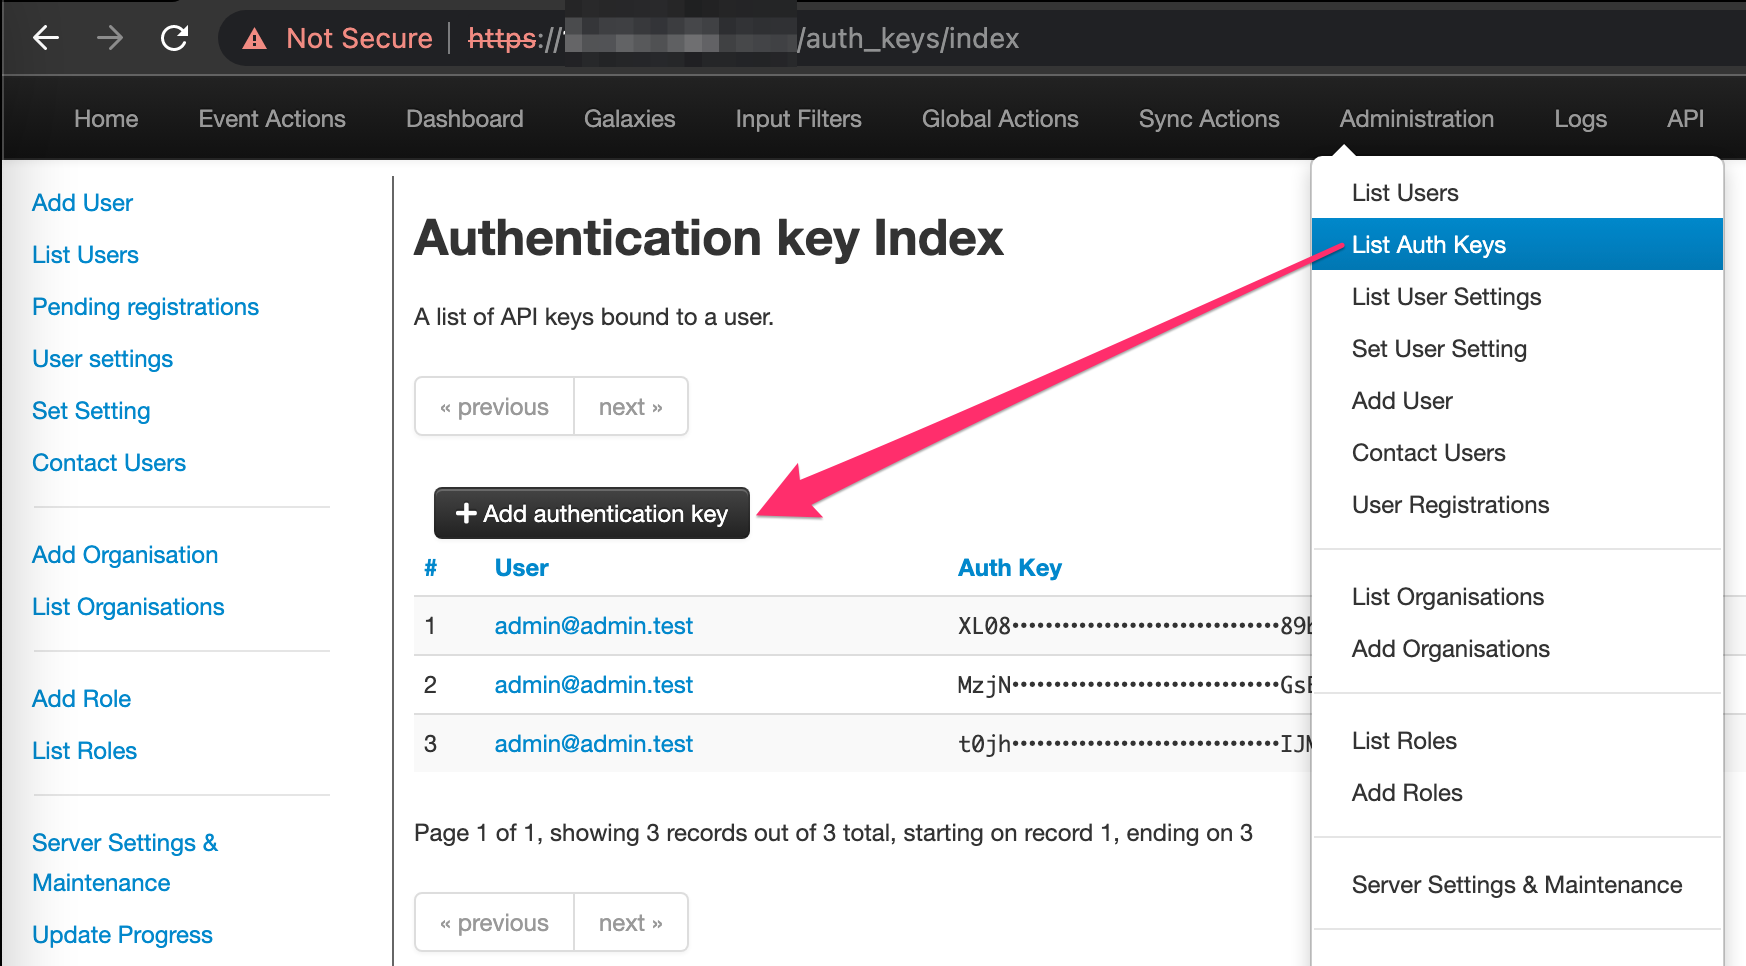The image size is (1746, 966).
Task: Click the browser back arrow
Action: pos(46,38)
